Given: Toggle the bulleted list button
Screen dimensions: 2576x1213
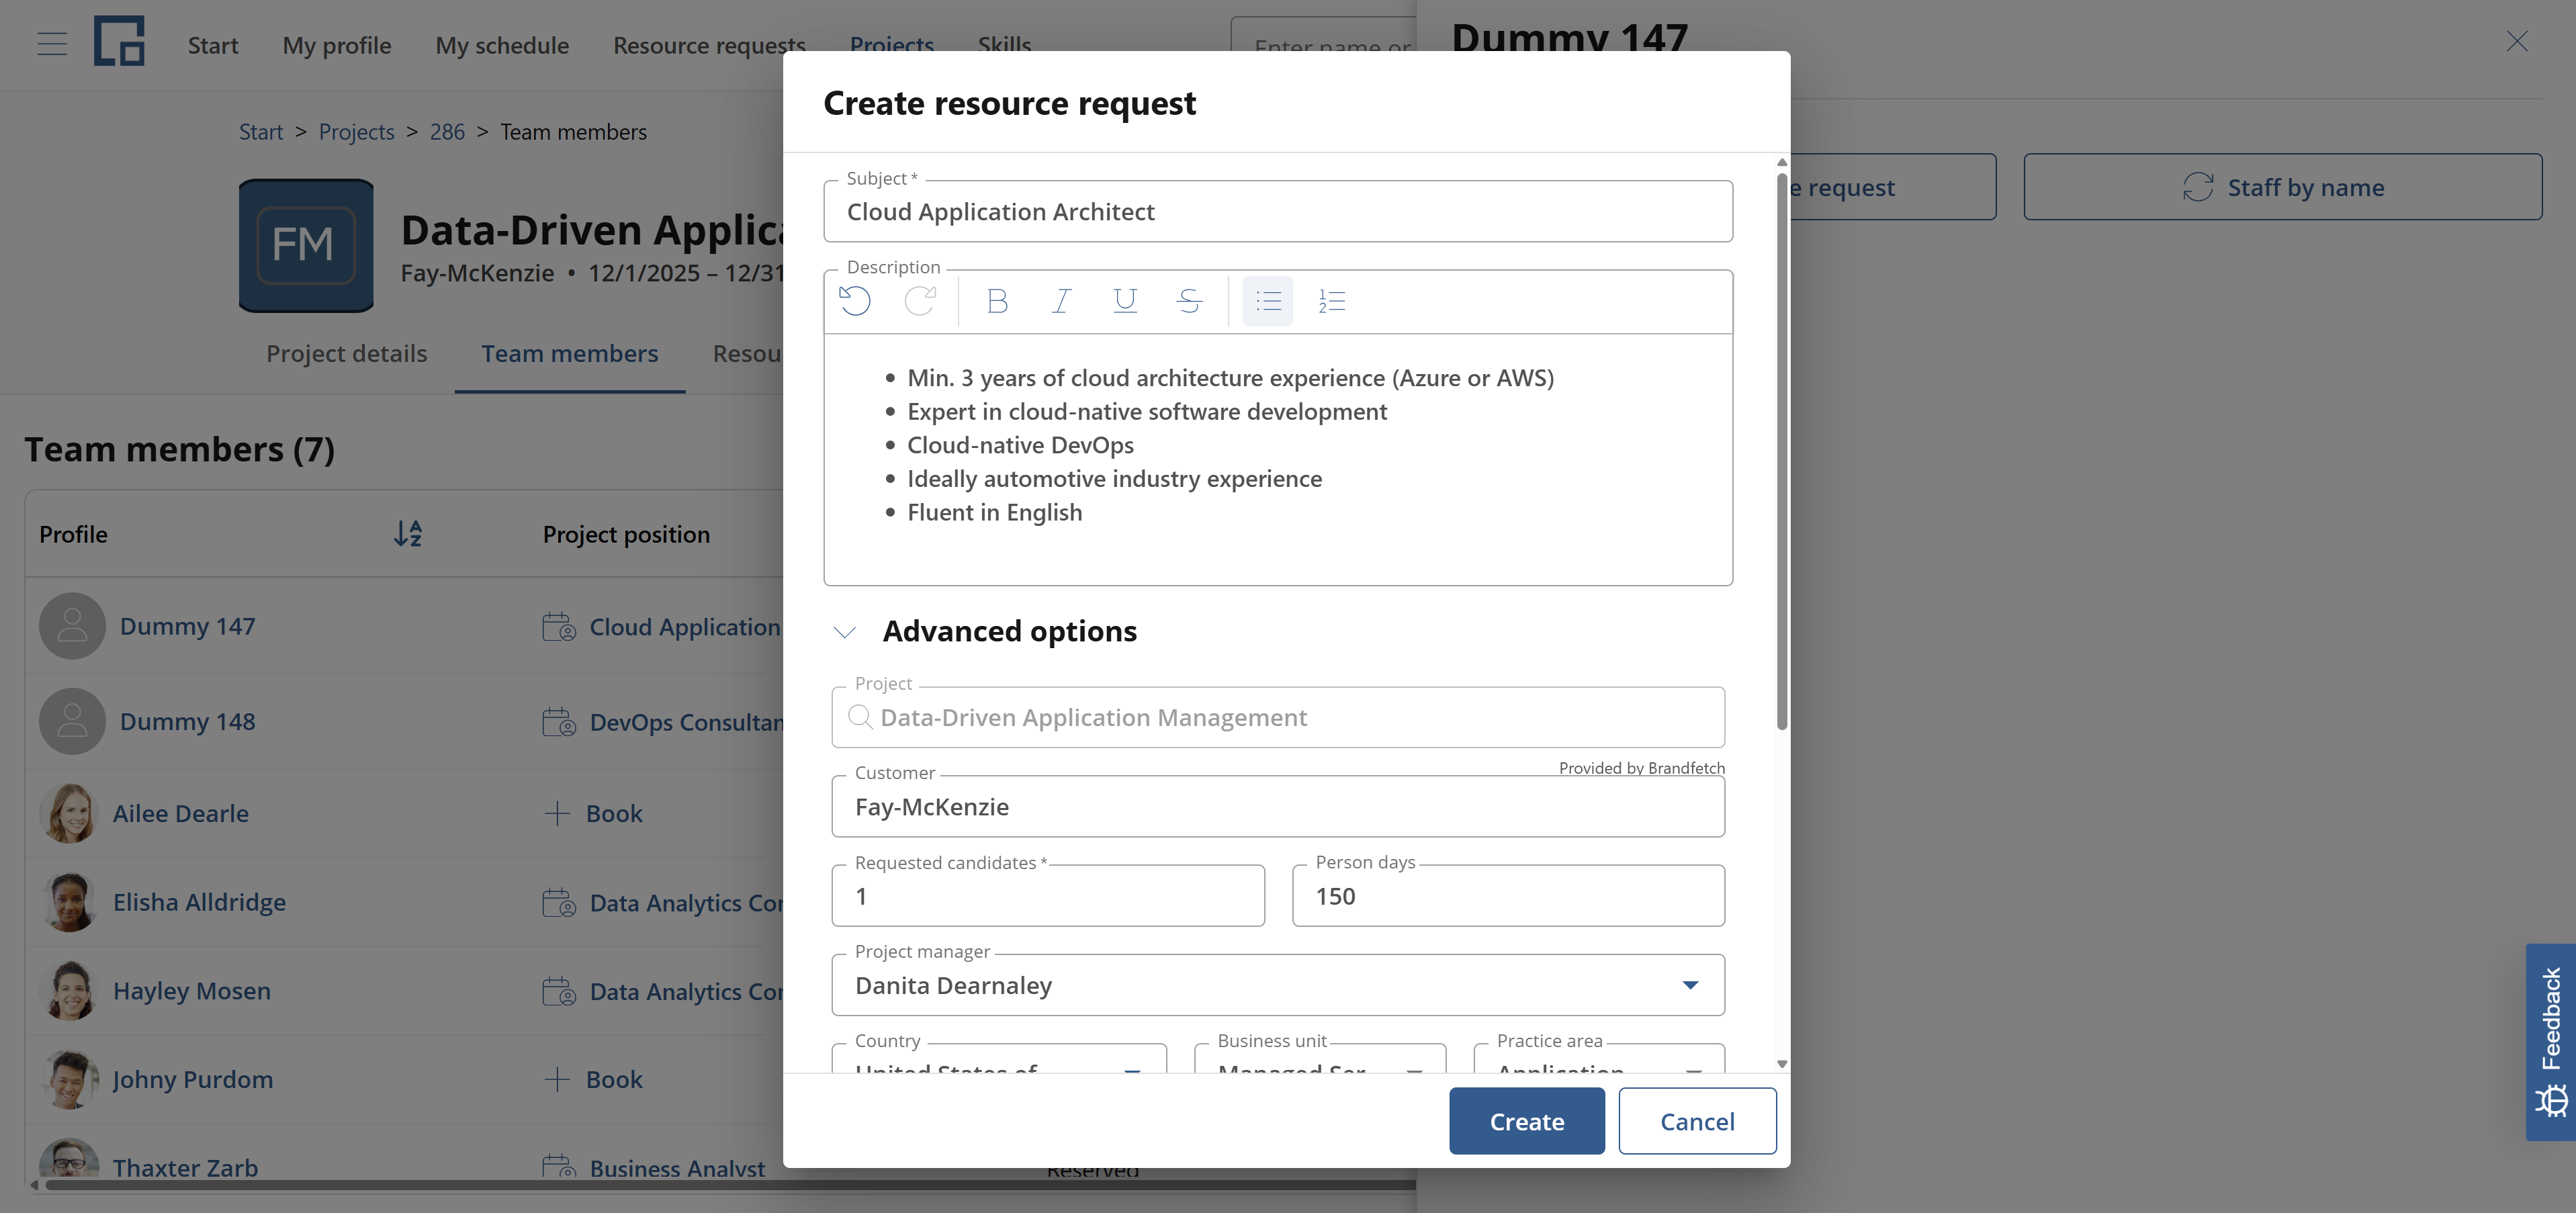Looking at the screenshot, I should [x=1268, y=301].
